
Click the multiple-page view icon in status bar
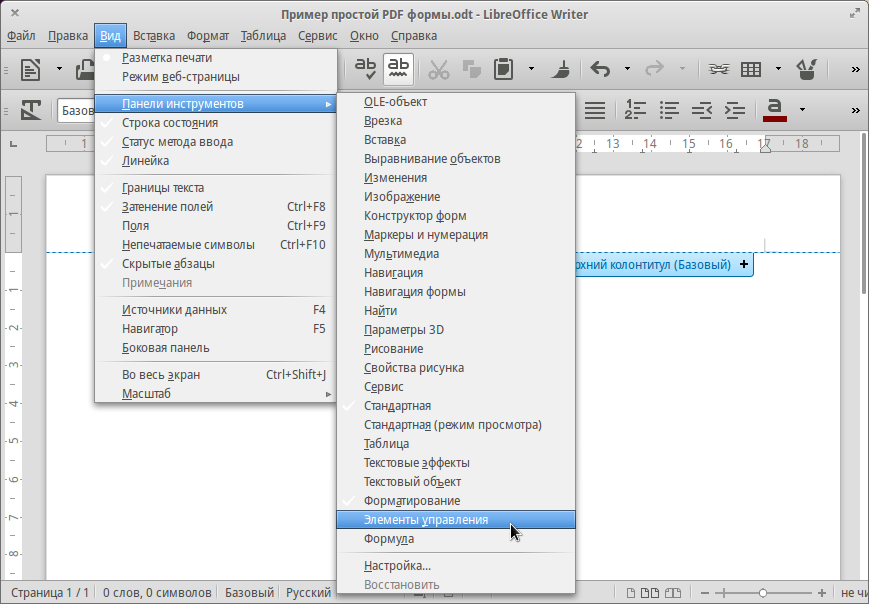point(650,593)
